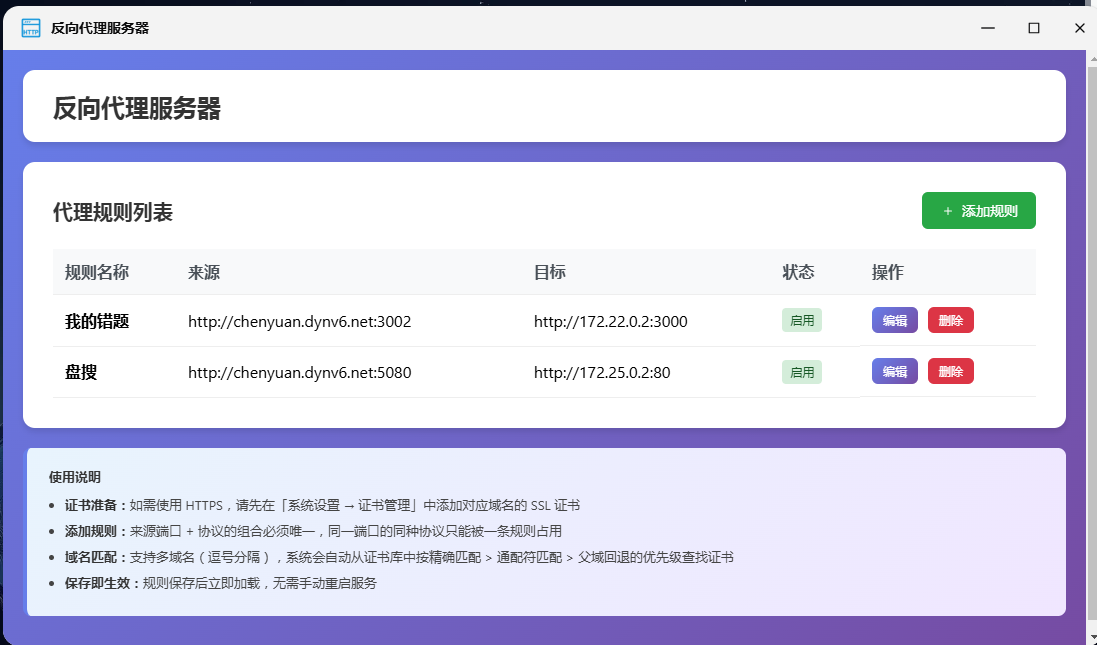Click the 目标 column header
This screenshot has height=645, width=1097.
coord(549,272)
